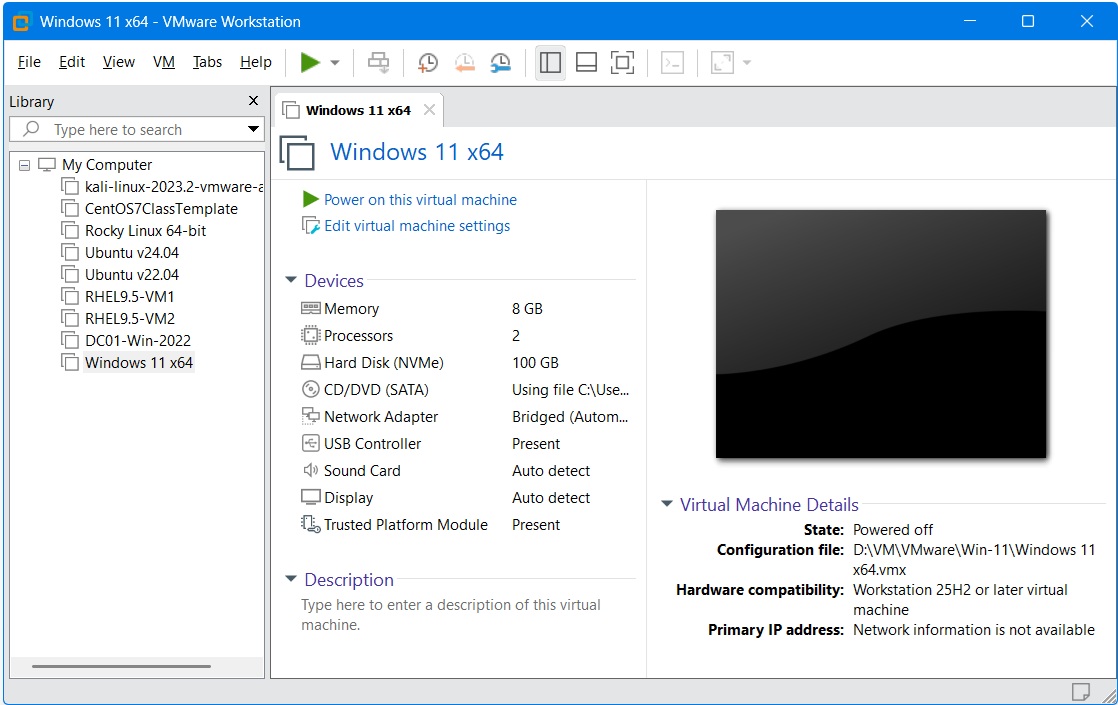This screenshot has width=1118, height=705.
Task: Click the library horizontal scrollbar
Action: click(x=121, y=667)
